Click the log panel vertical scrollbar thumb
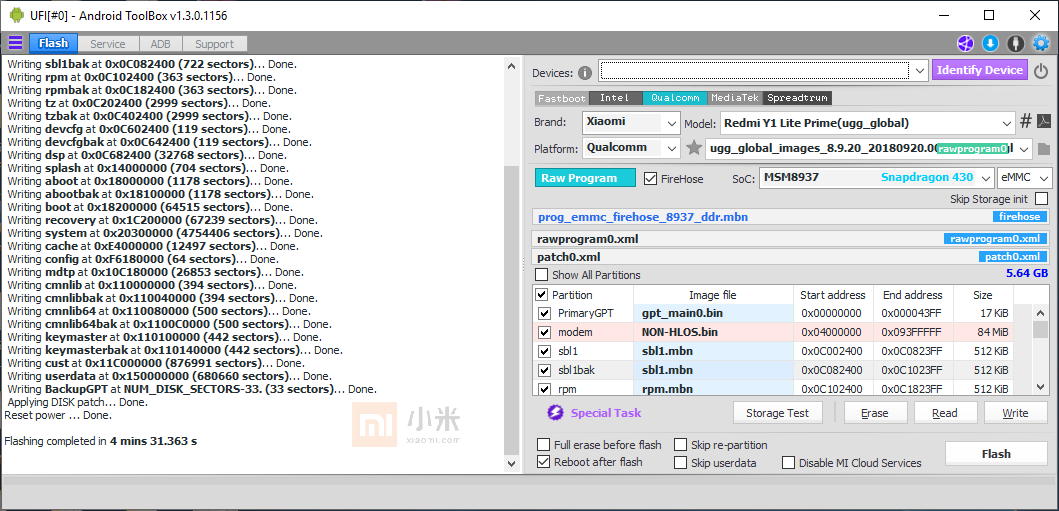Image resolution: width=1059 pixels, height=511 pixels. 511,311
